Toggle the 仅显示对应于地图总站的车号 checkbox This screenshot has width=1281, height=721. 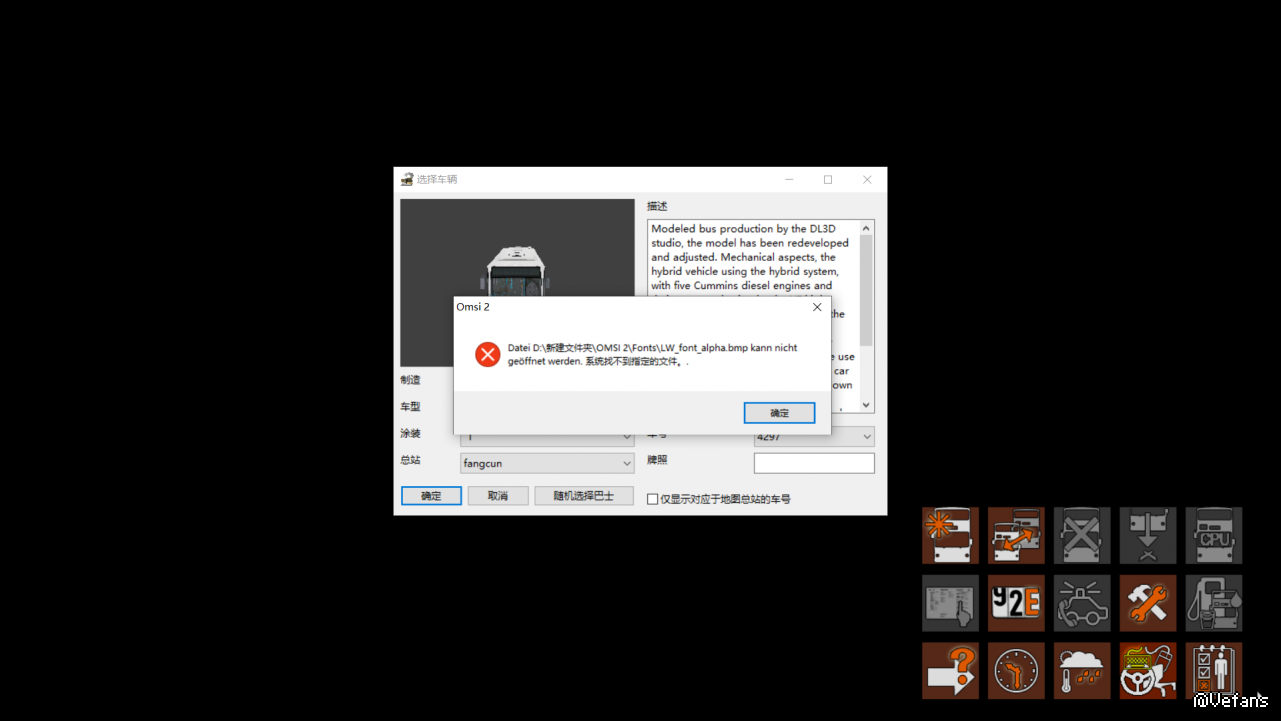point(652,499)
